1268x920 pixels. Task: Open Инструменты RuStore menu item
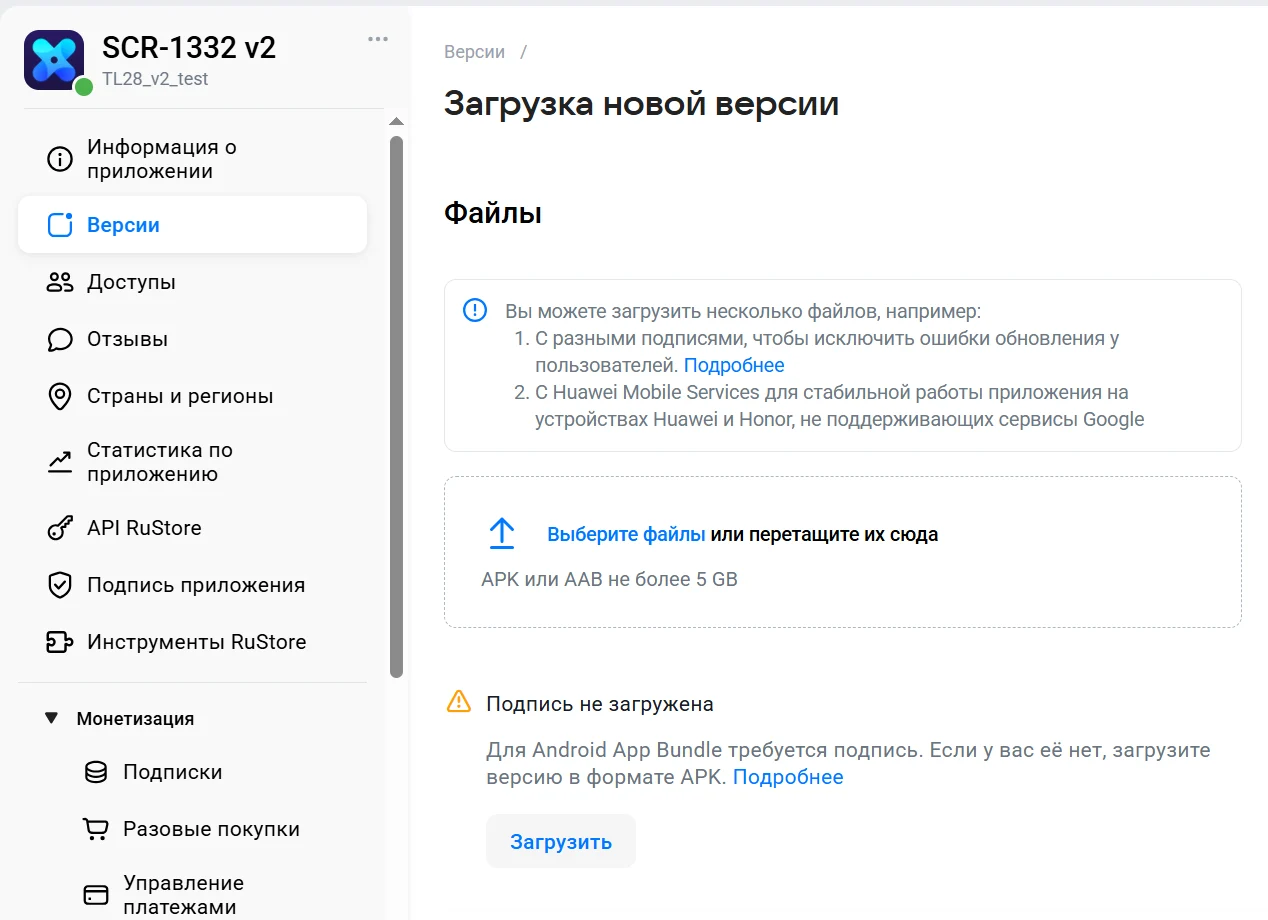pyautogui.click(x=192, y=642)
